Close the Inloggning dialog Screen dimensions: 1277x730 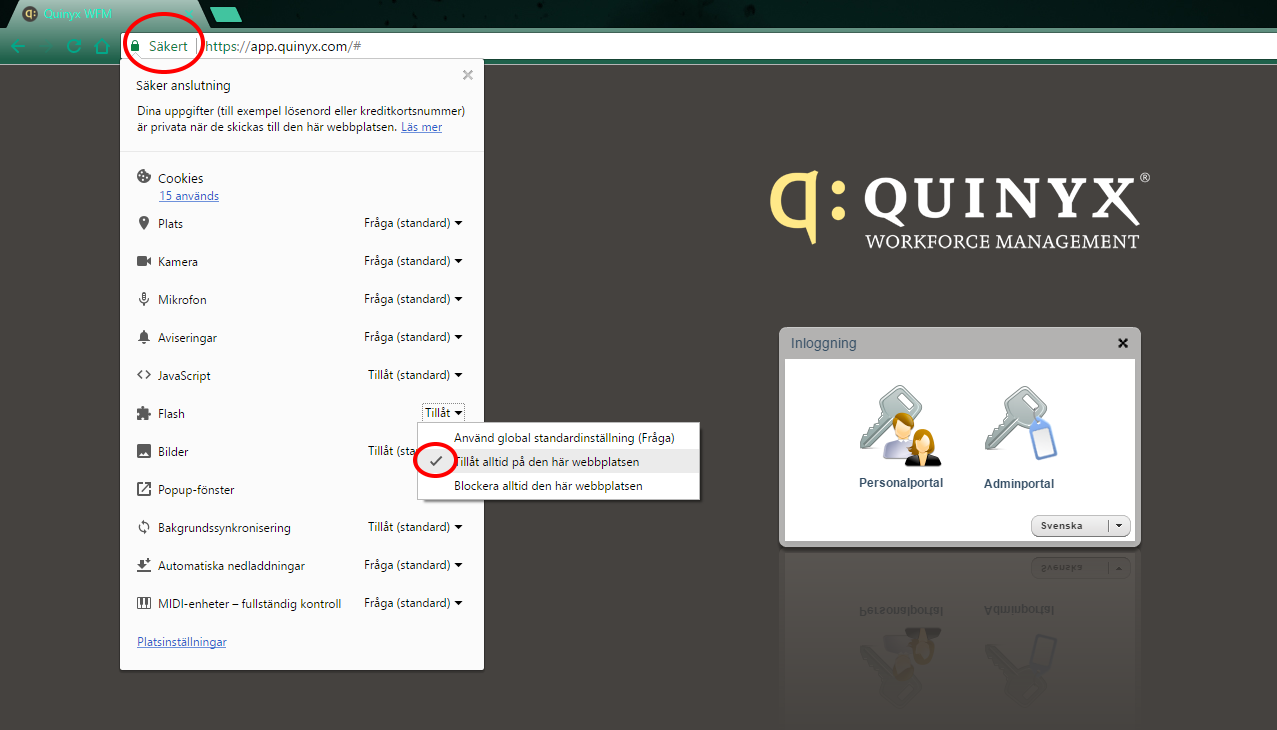[x=1123, y=343]
